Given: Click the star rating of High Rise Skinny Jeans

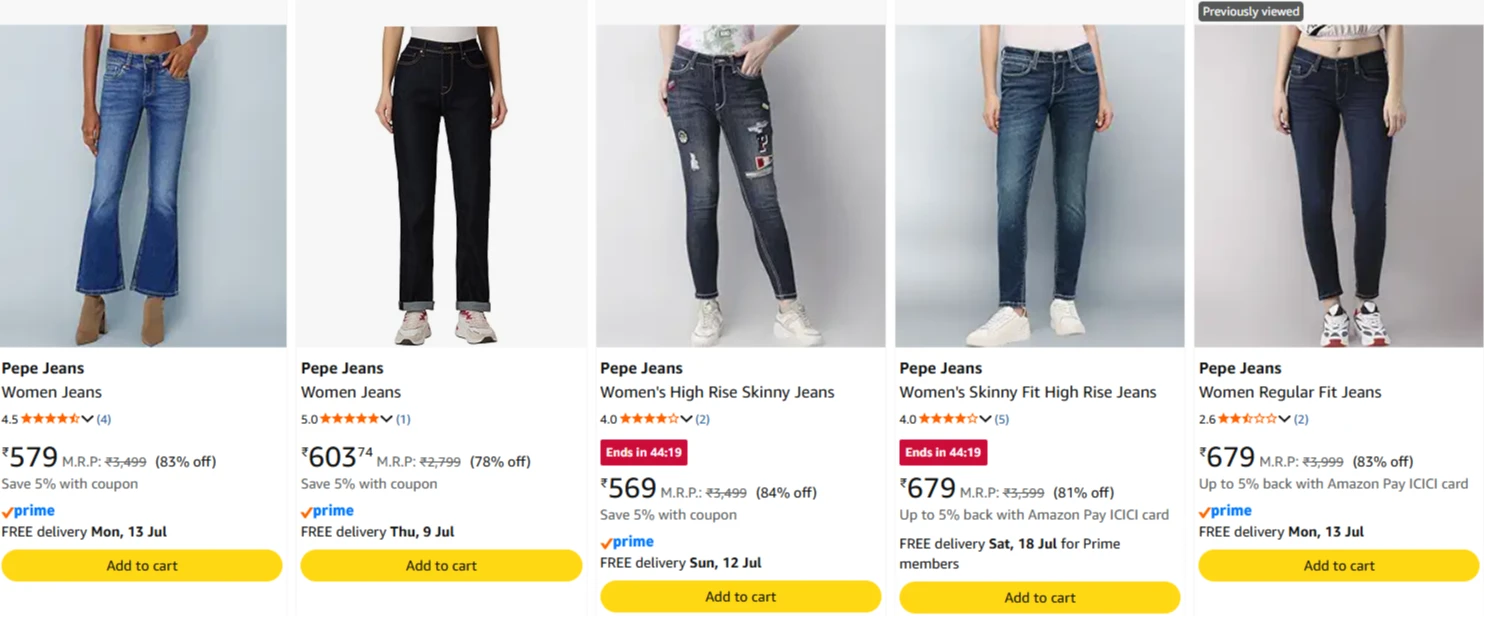Looking at the screenshot, I should click(649, 419).
